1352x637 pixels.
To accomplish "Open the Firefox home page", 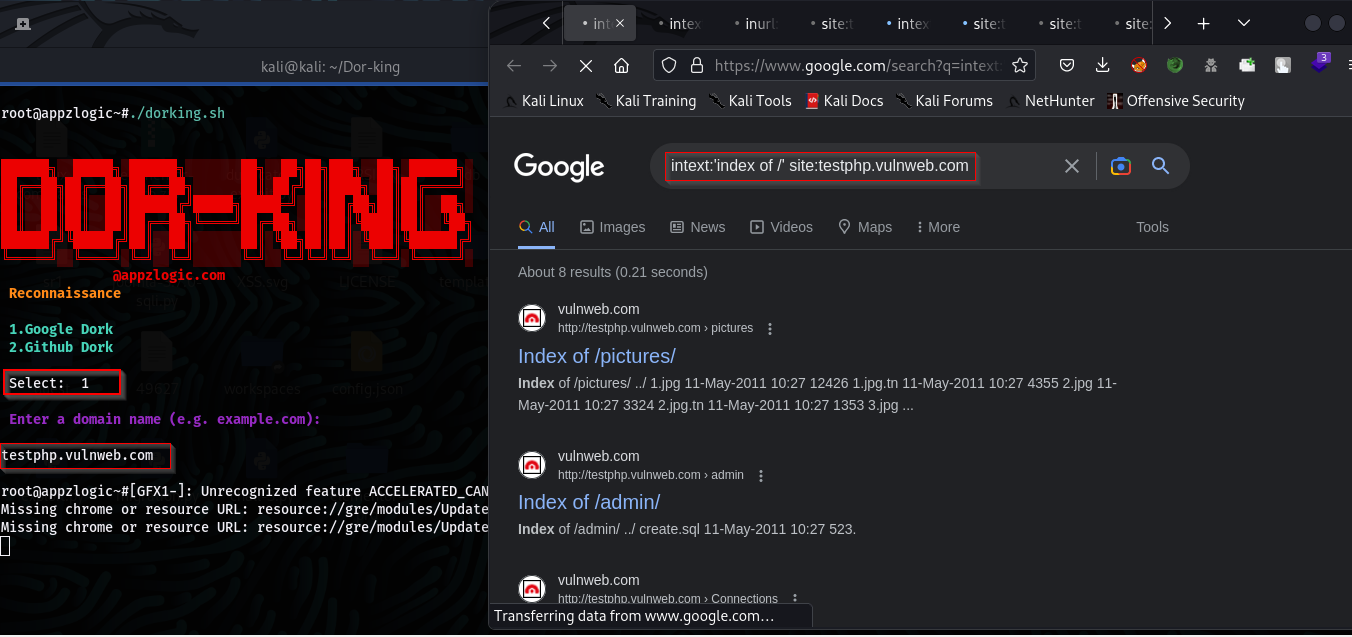I will [621, 66].
